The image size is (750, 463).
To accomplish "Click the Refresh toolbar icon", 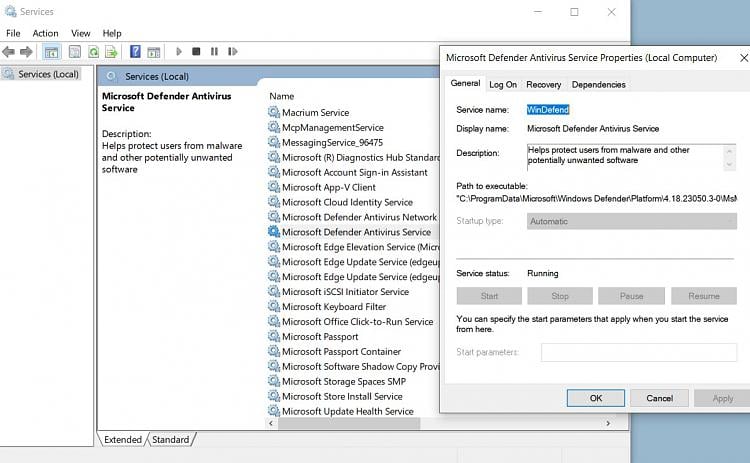I will 93,51.
